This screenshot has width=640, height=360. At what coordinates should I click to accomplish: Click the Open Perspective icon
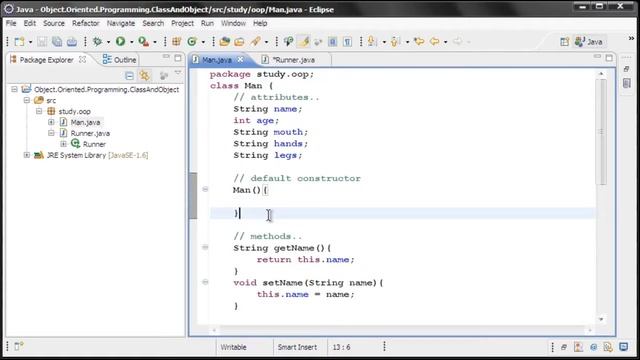[x=564, y=42]
